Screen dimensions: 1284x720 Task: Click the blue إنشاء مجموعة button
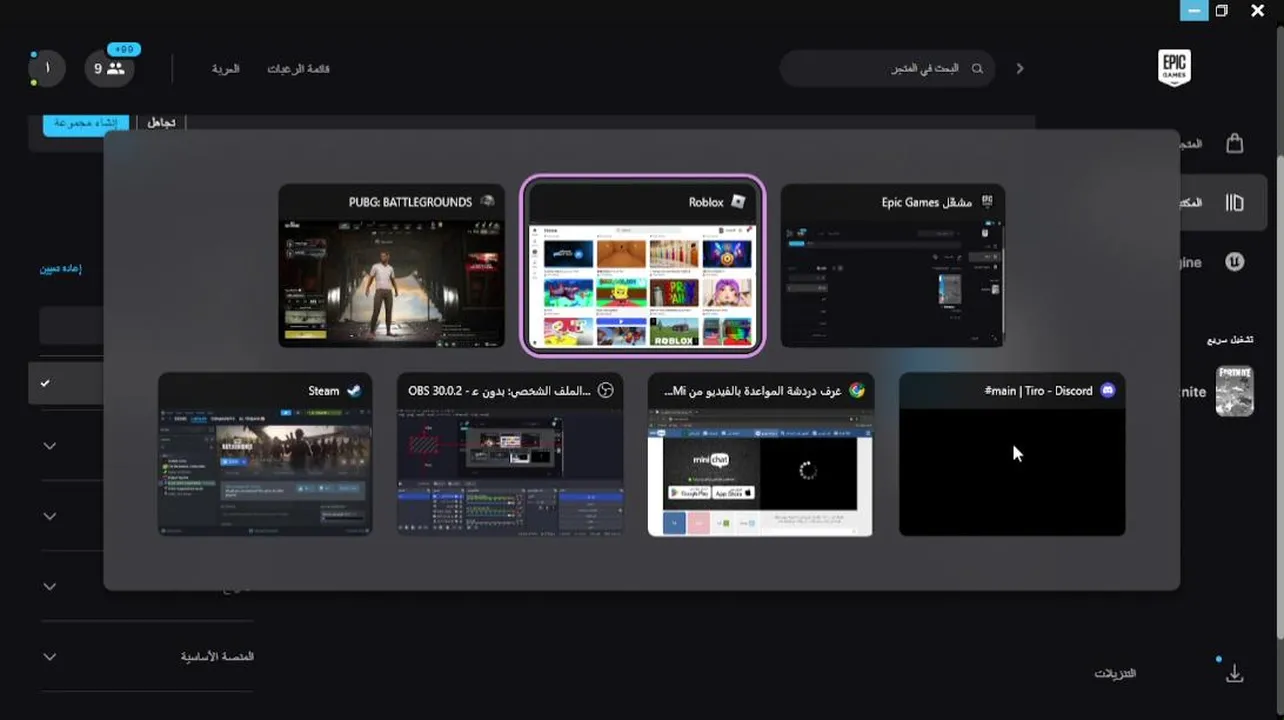[86, 123]
